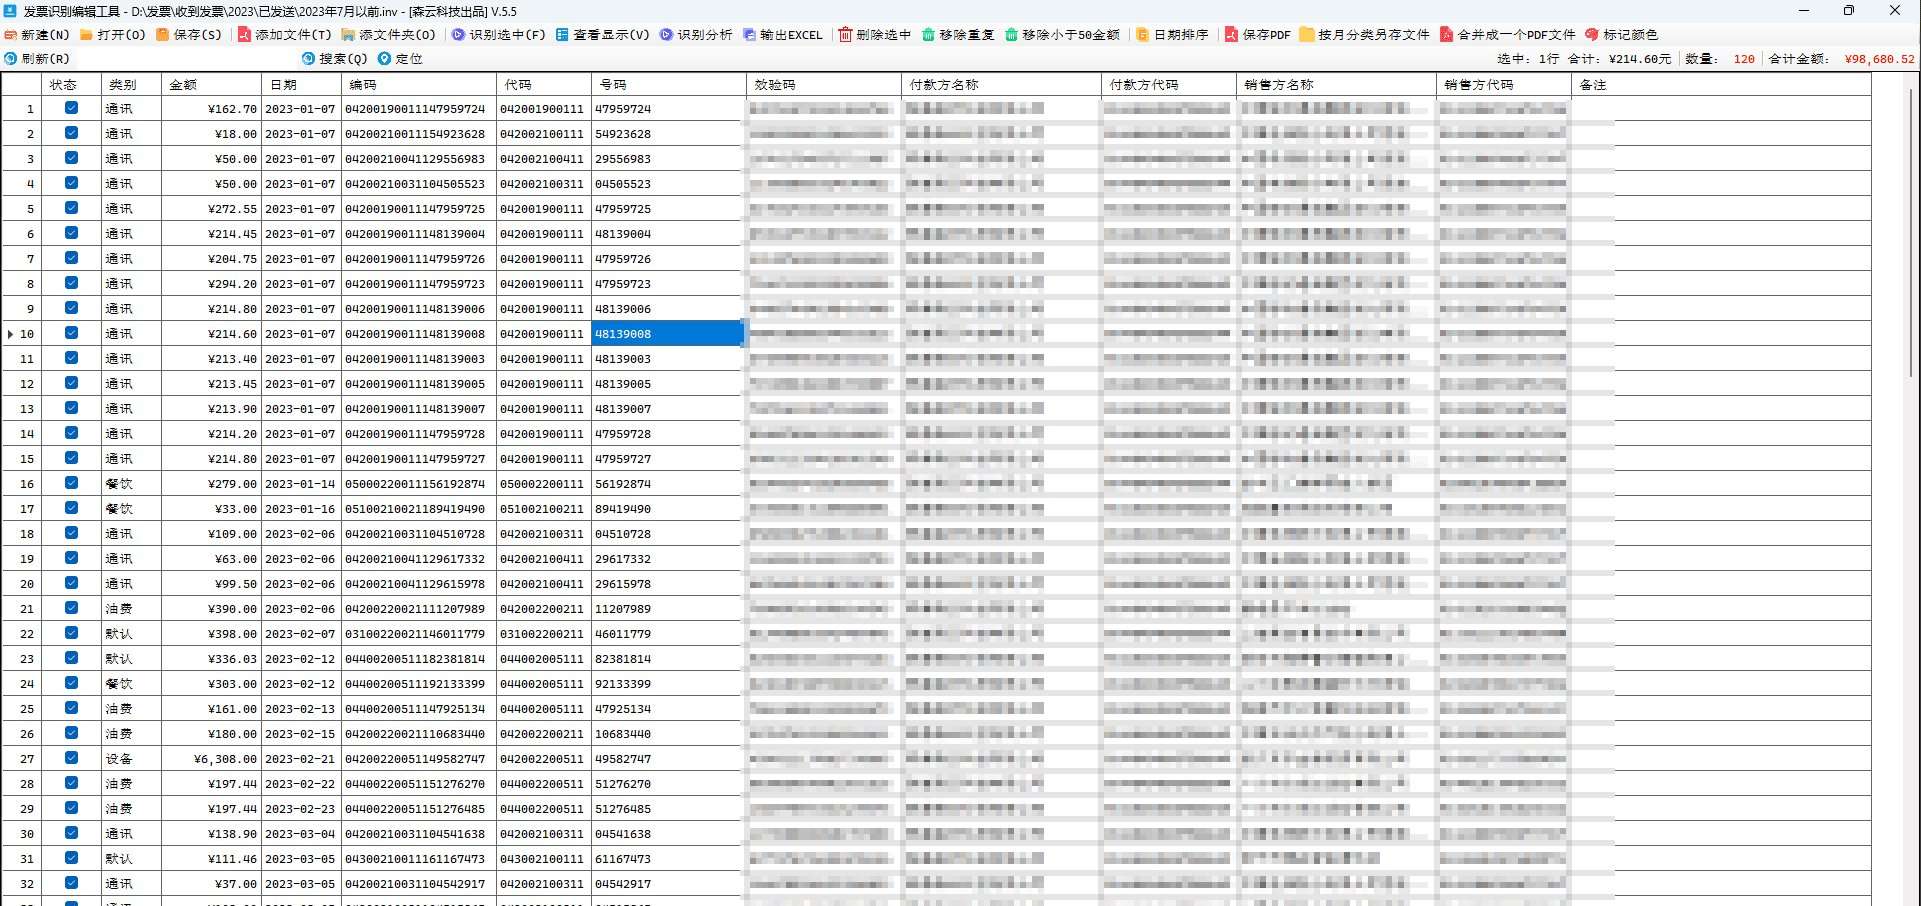The width and height of the screenshot is (1921, 906).
Task: Toggle the checkbox for row 27
Action: click(x=71, y=758)
